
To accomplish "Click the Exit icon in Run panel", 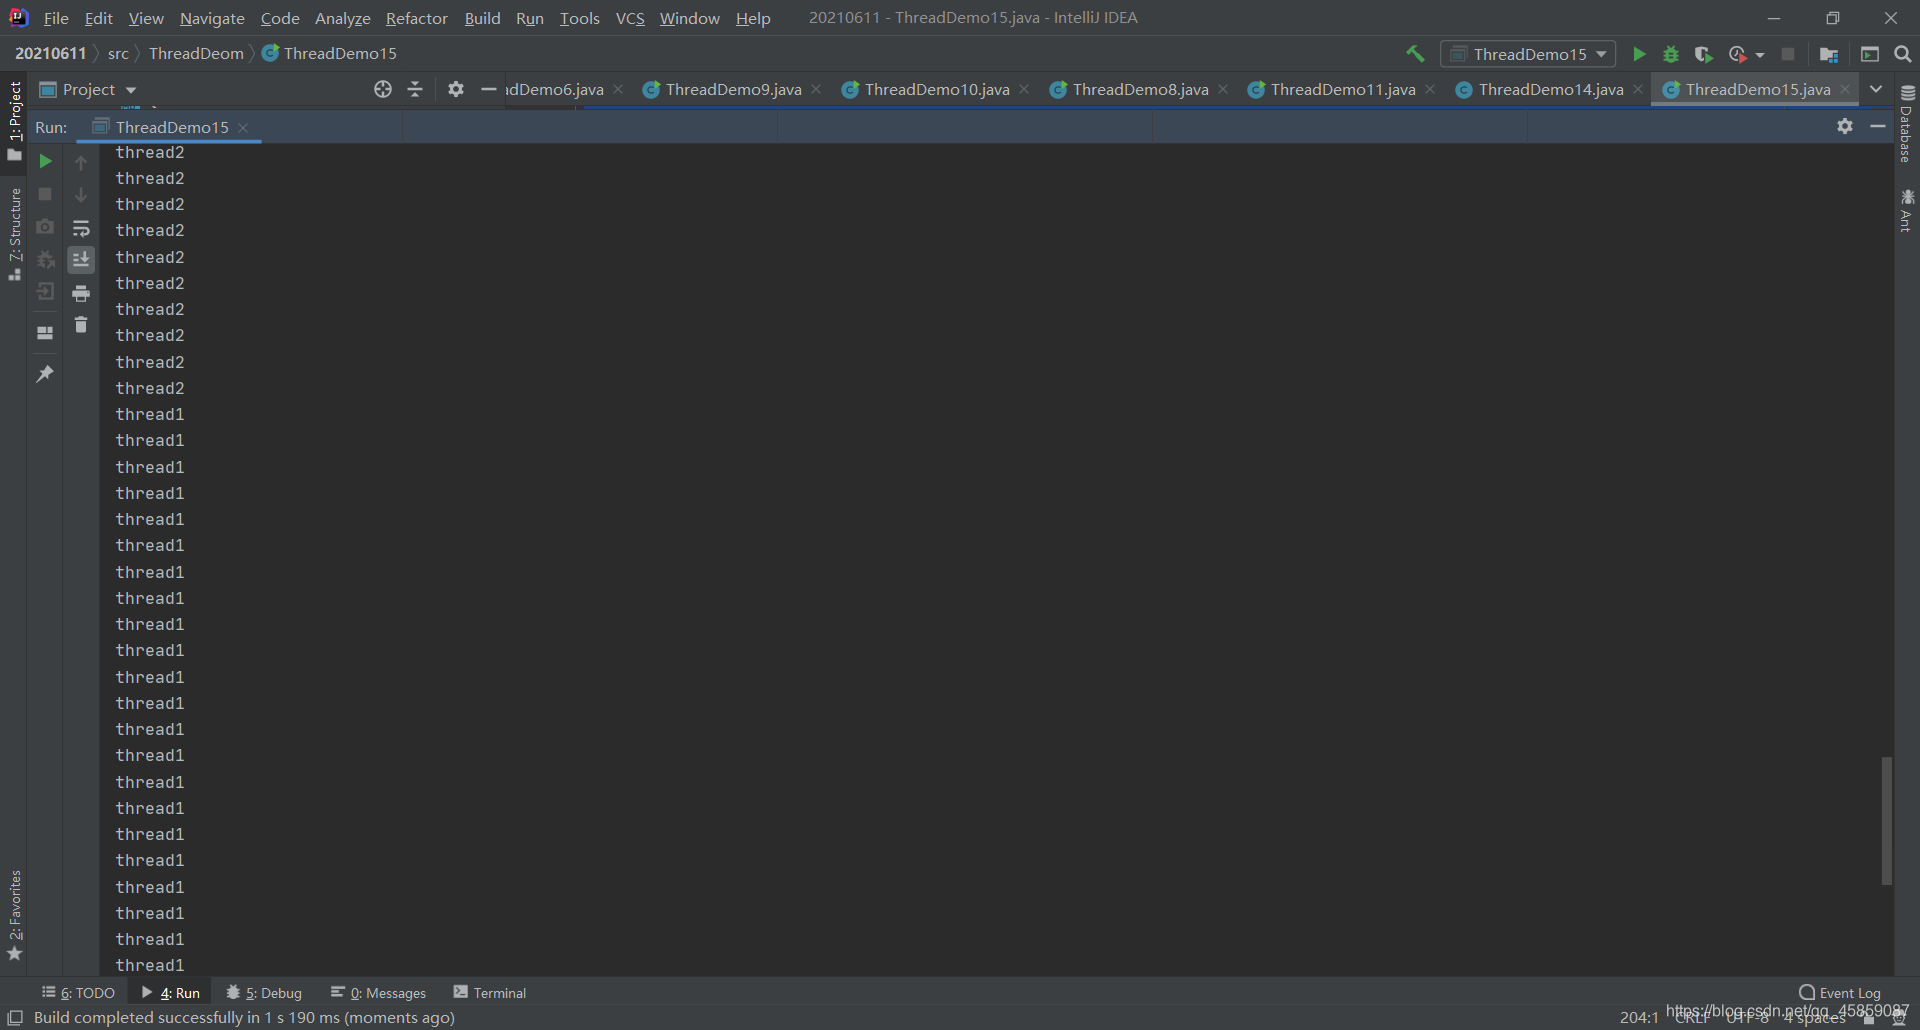I will tap(45, 292).
